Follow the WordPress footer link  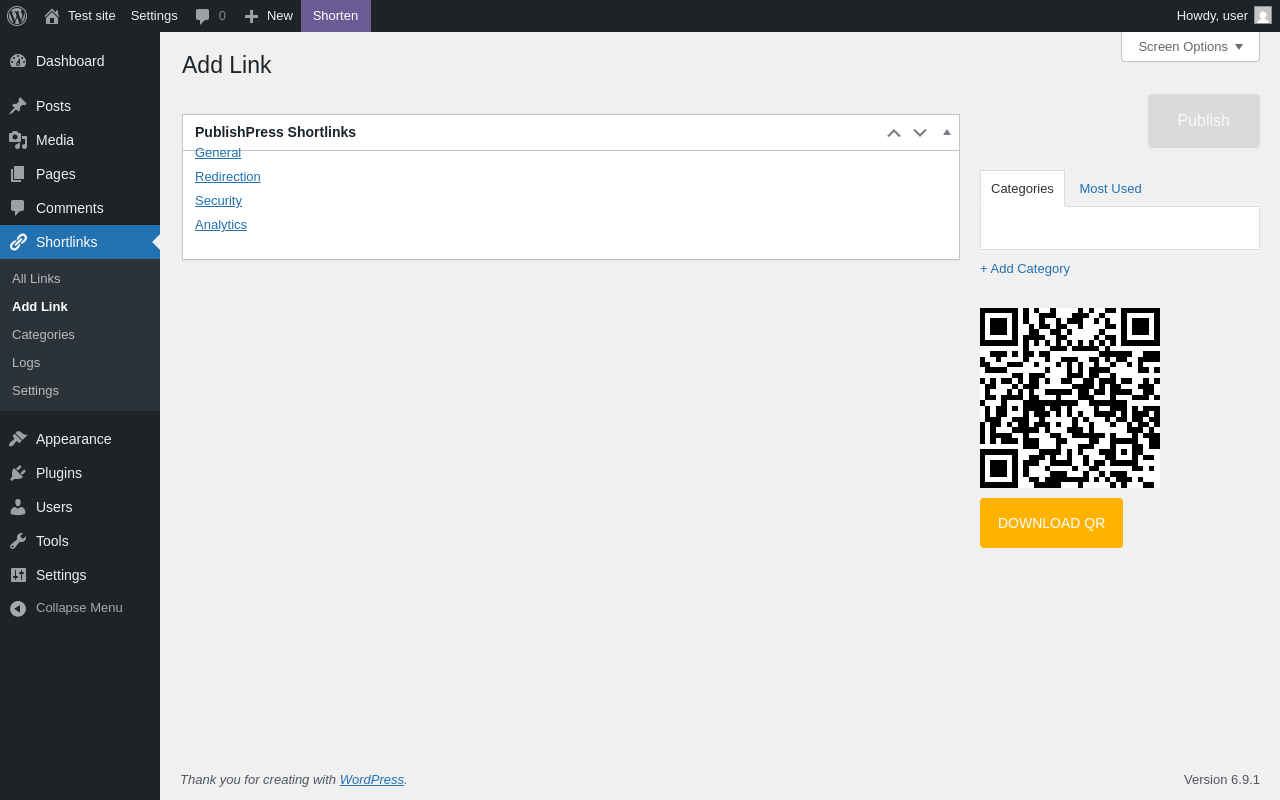point(372,780)
